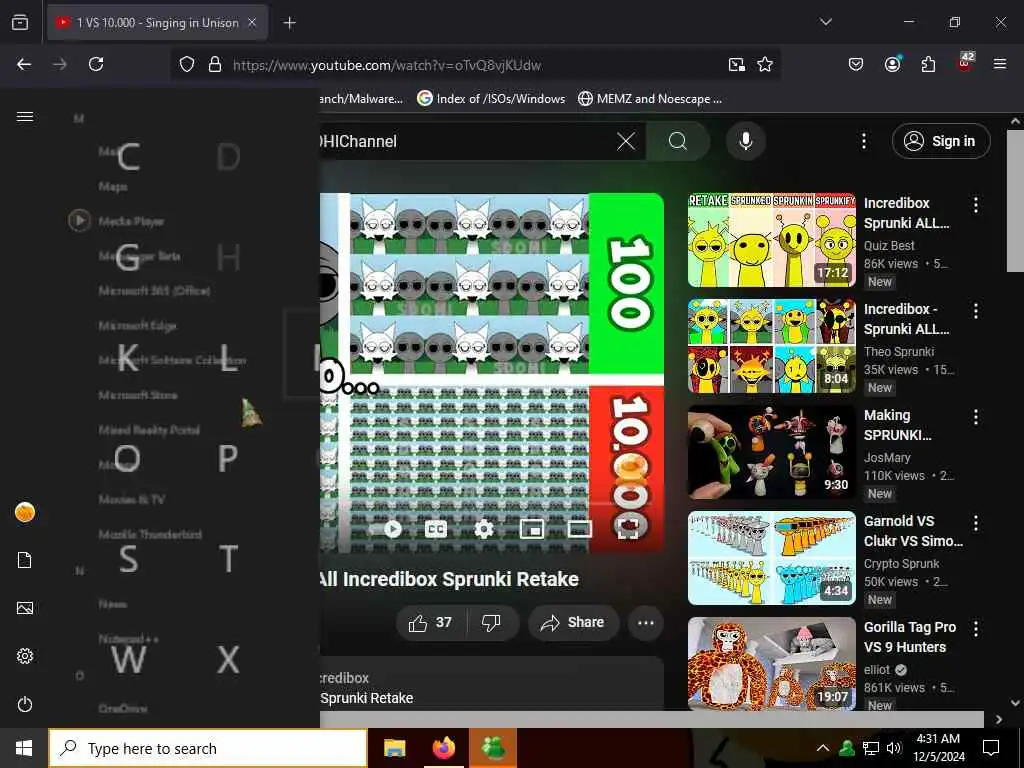Open options for Theo Sprunki video
Viewport: 1024px width, 768px height.
(x=976, y=311)
